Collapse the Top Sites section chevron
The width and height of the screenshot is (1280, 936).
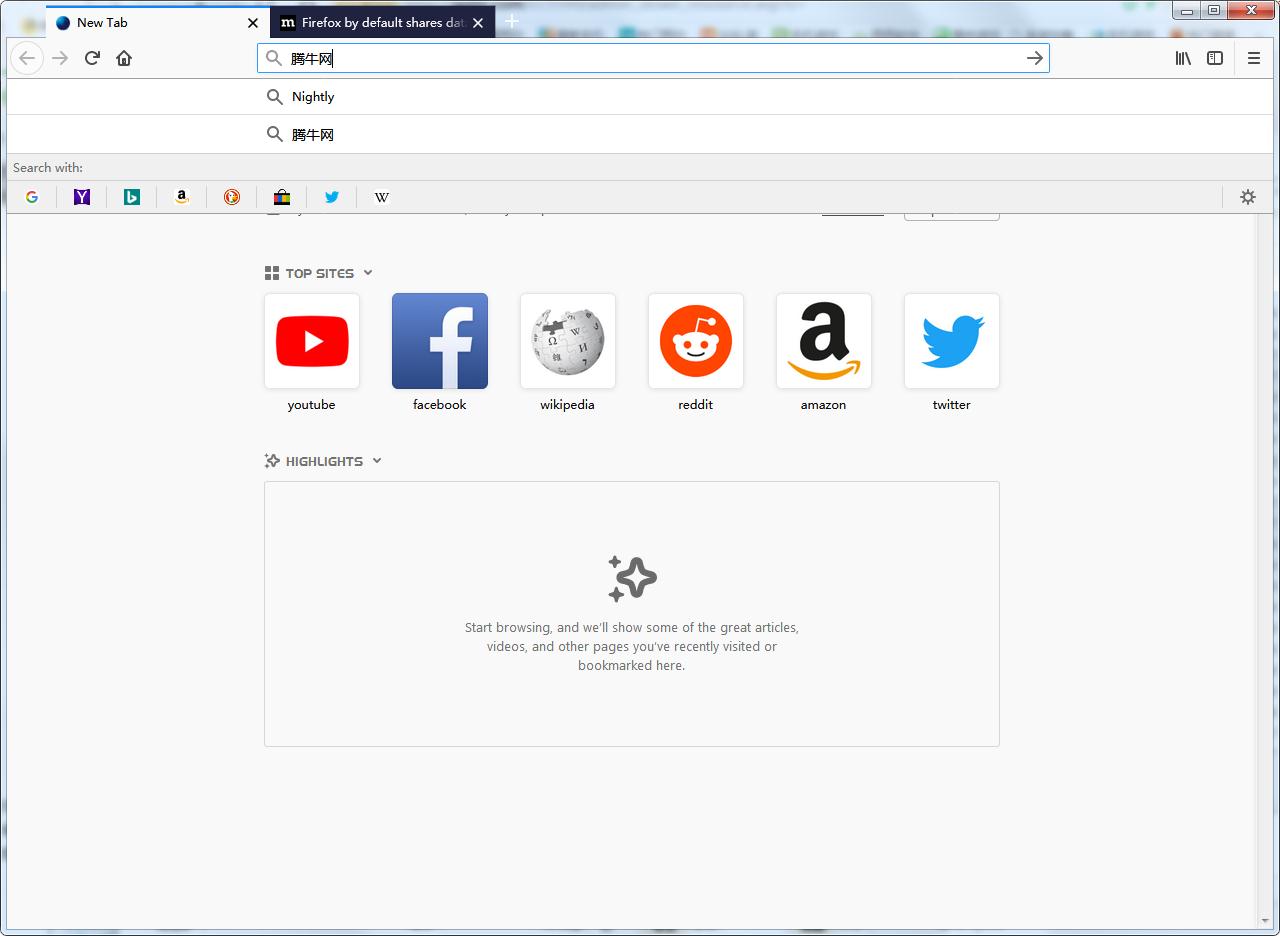pos(368,273)
